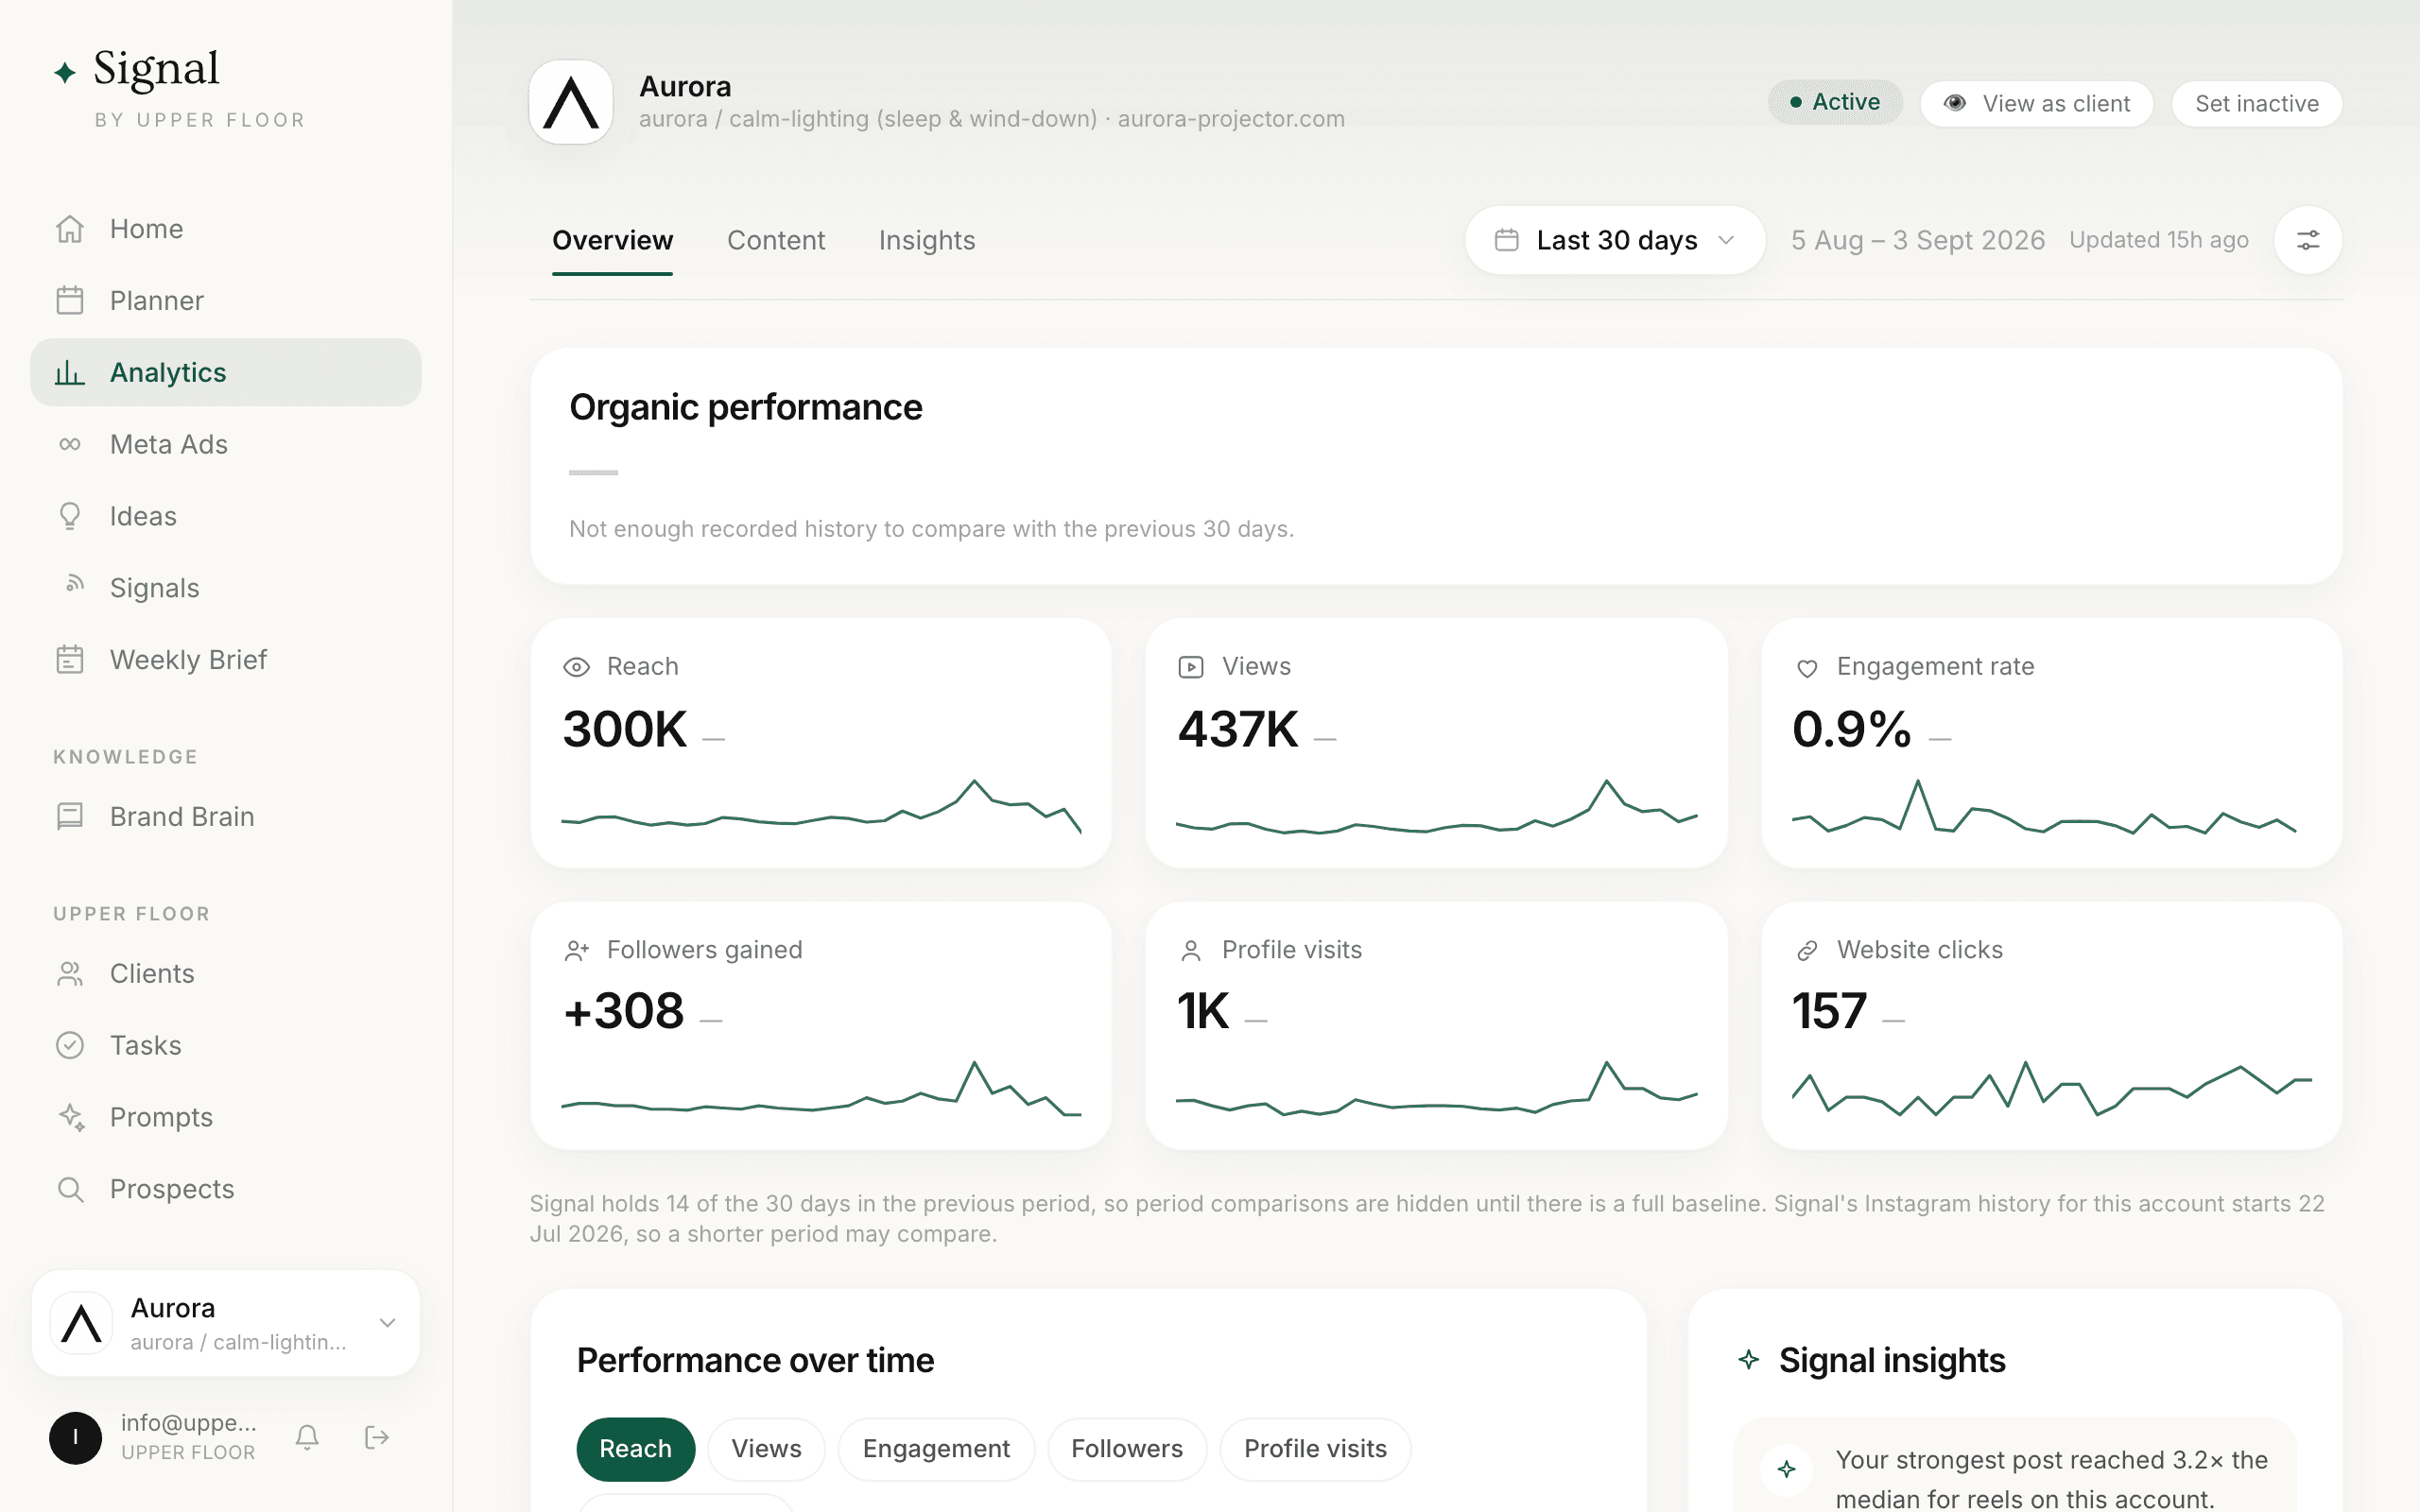Open the Weekly Brief icon

[x=70, y=660]
